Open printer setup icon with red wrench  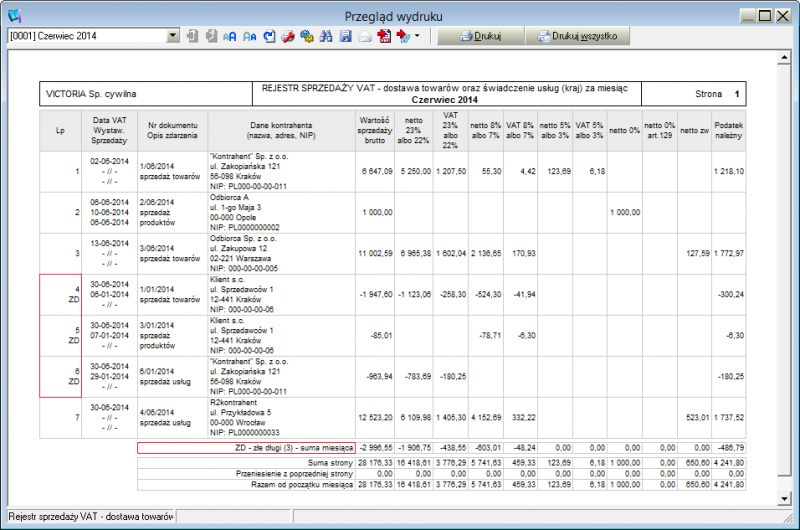287,36
